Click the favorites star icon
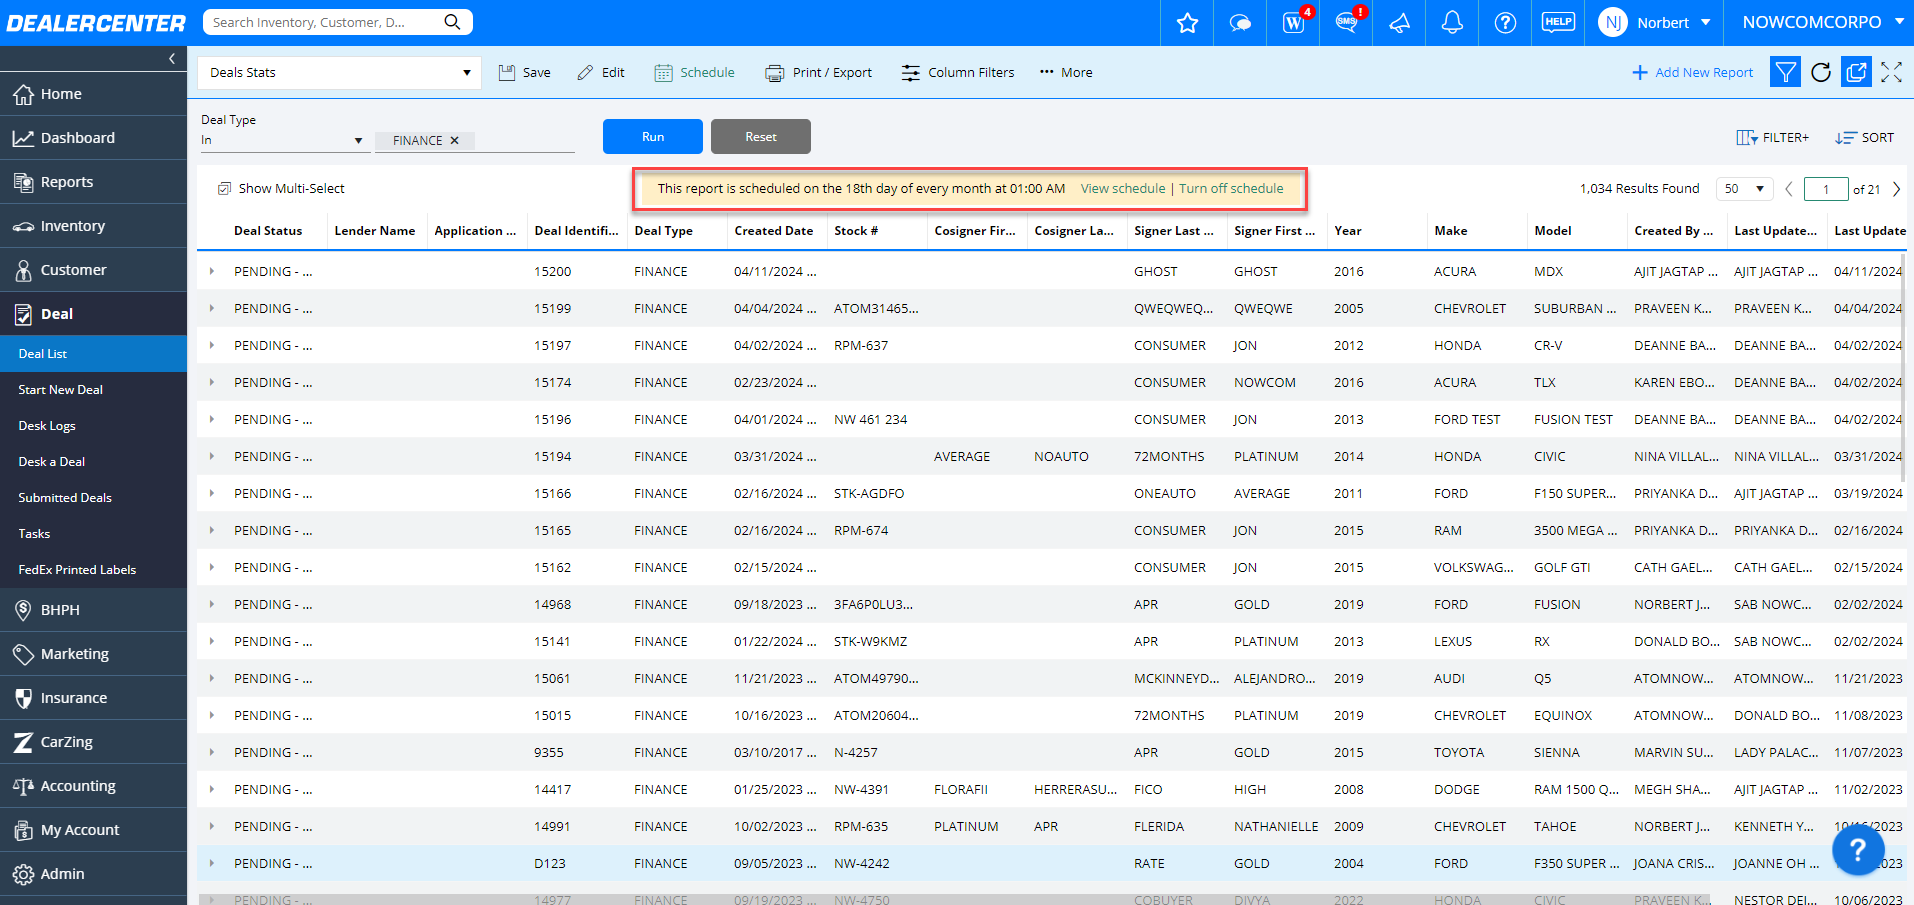 click(1187, 23)
